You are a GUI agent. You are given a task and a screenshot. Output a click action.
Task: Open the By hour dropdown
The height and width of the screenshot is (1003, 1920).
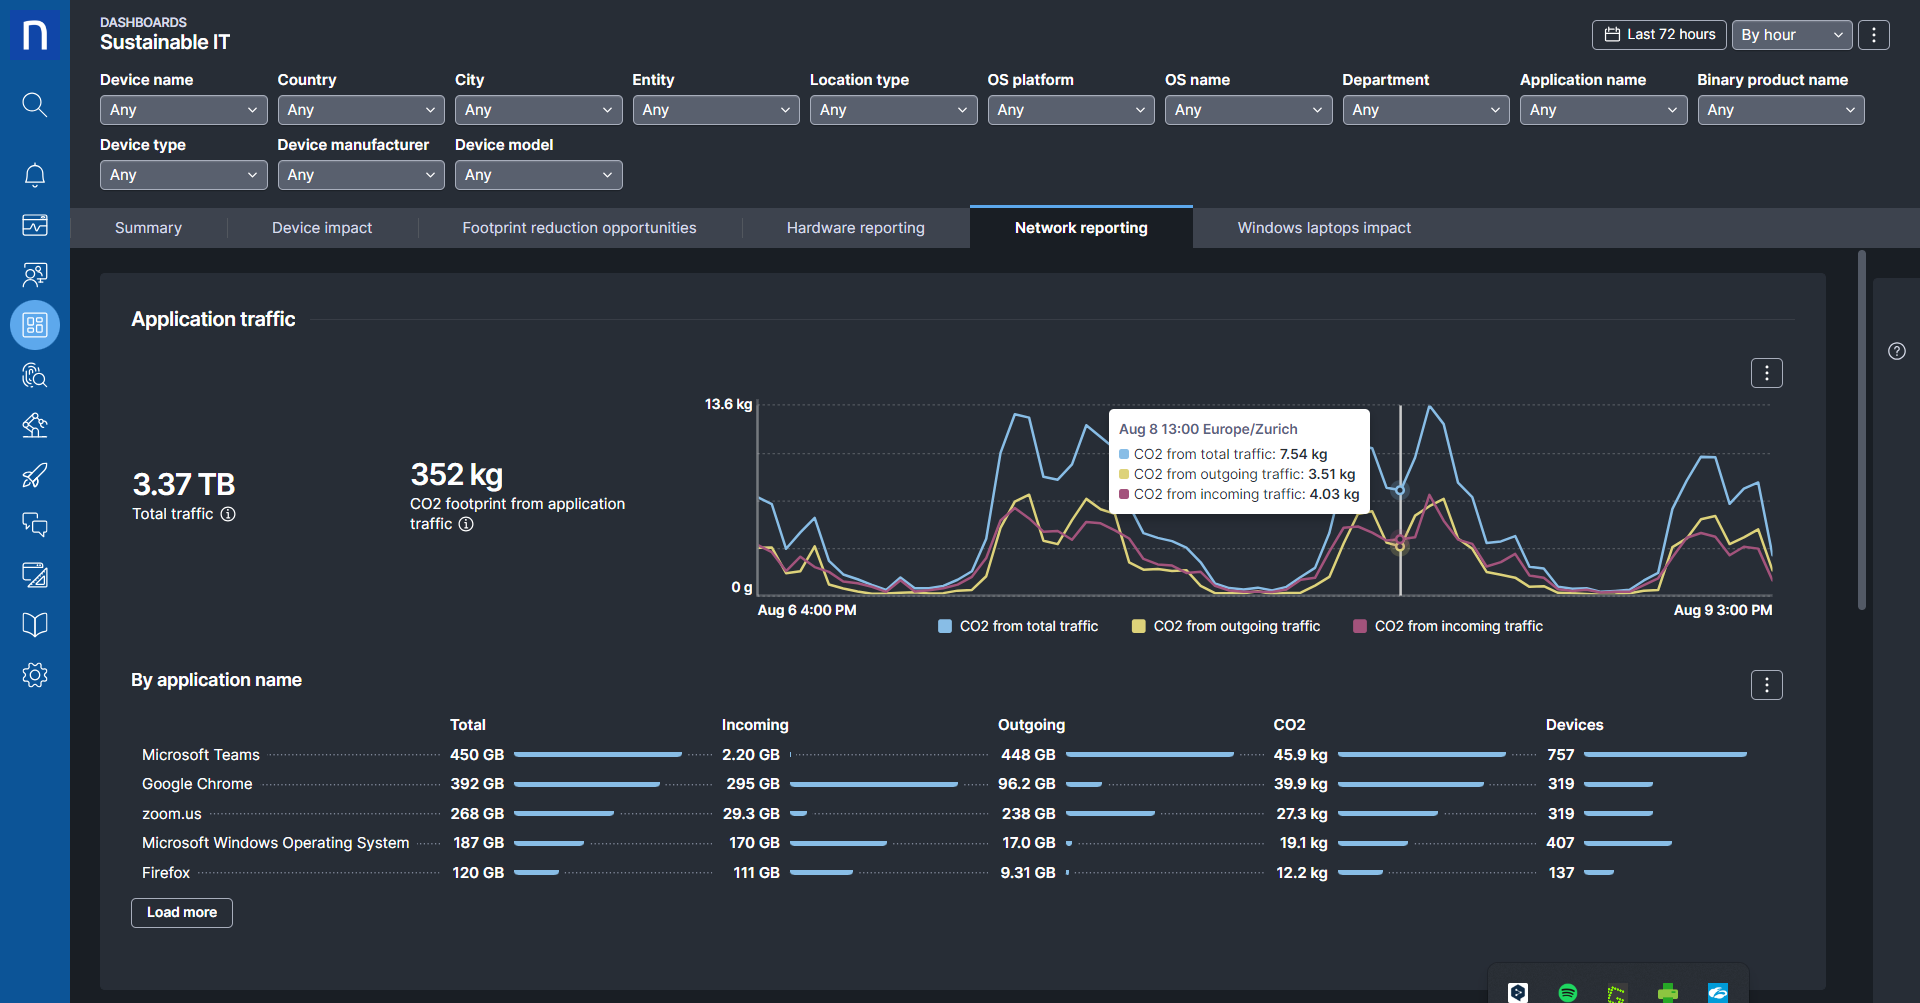(x=1791, y=35)
